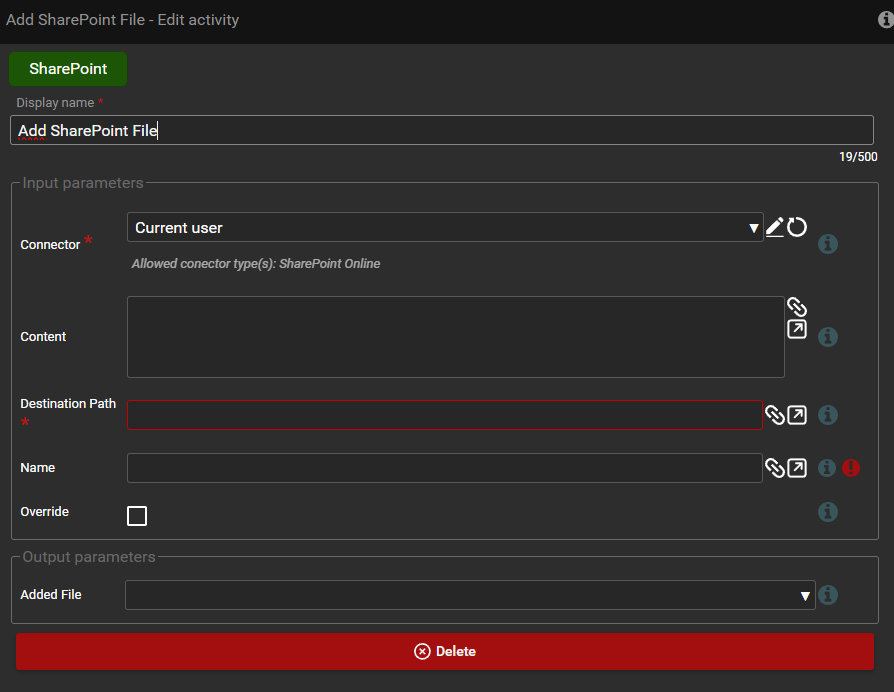Viewport: 894px width, 692px height.
Task: Click the red Delete button
Action: coord(445,651)
